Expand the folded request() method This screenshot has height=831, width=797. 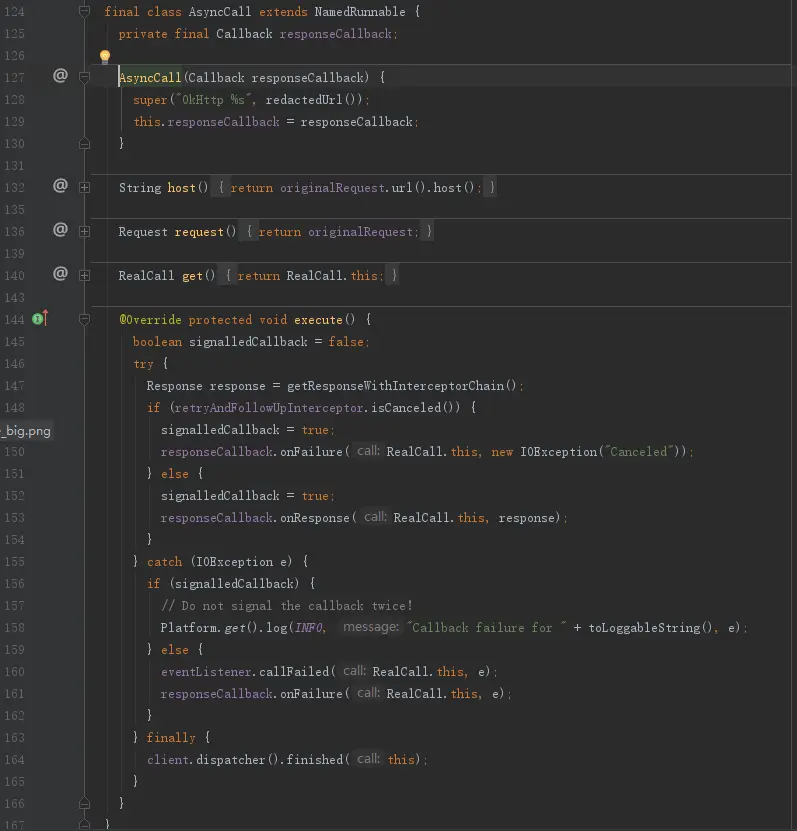click(x=84, y=232)
